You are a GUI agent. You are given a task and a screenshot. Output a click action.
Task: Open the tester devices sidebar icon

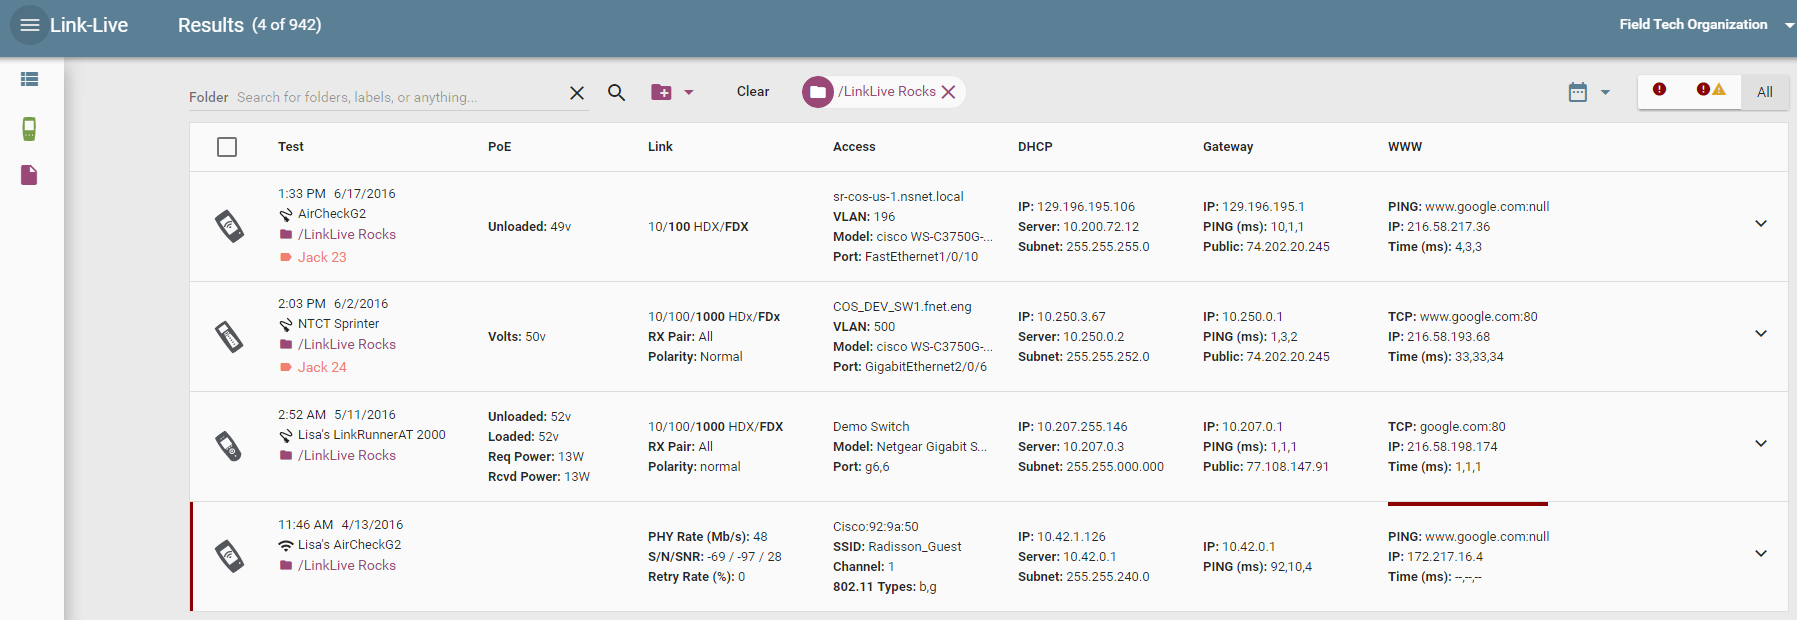pyautogui.click(x=29, y=129)
